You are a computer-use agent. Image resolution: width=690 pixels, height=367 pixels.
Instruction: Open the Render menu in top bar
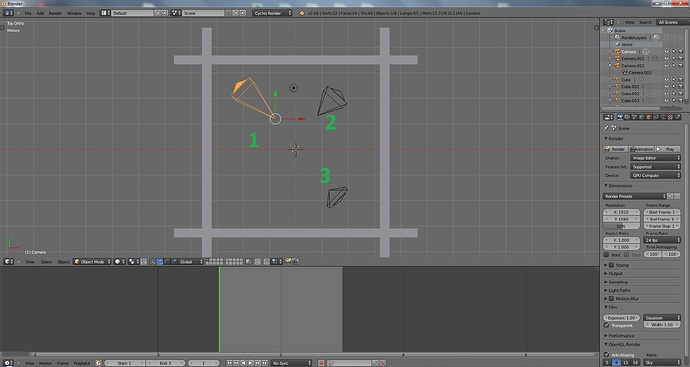pos(55,13)
